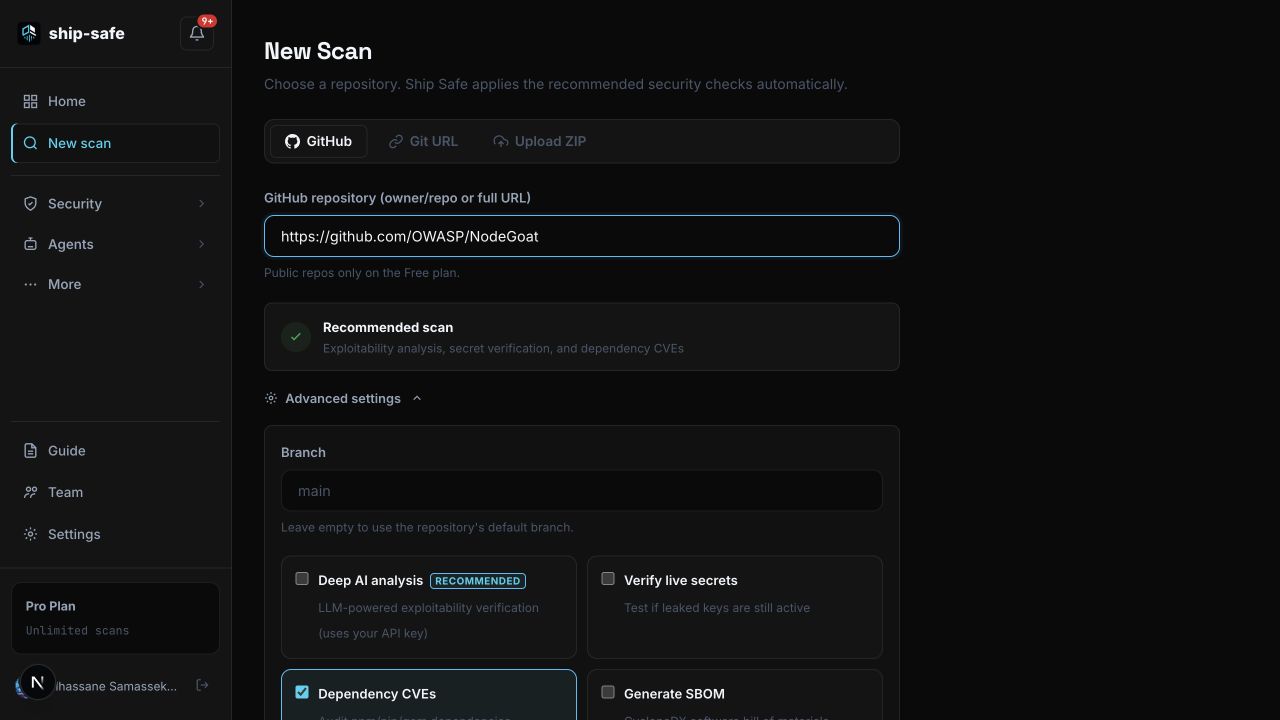Expand the Agents submenu chevron
This screenshot has width=1280, height=720.
(x=201, y=244)
